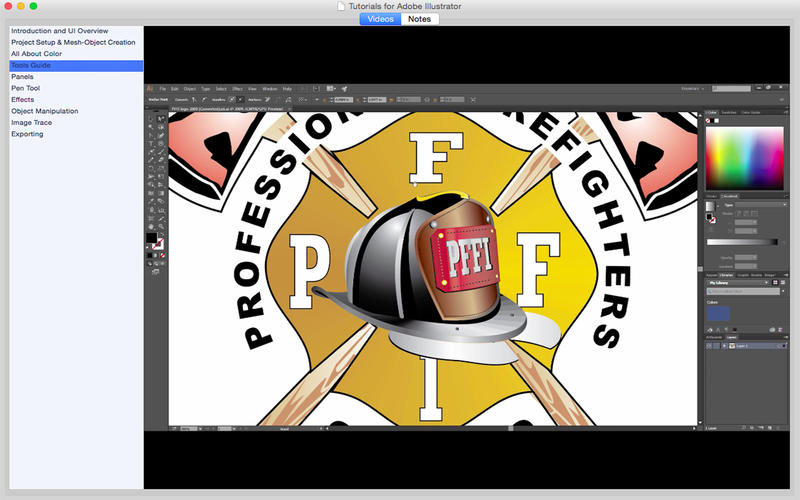This screenshot has width=800, height=500.
Task: Open the gradient Type dropdown
Action: coord(760,205)
